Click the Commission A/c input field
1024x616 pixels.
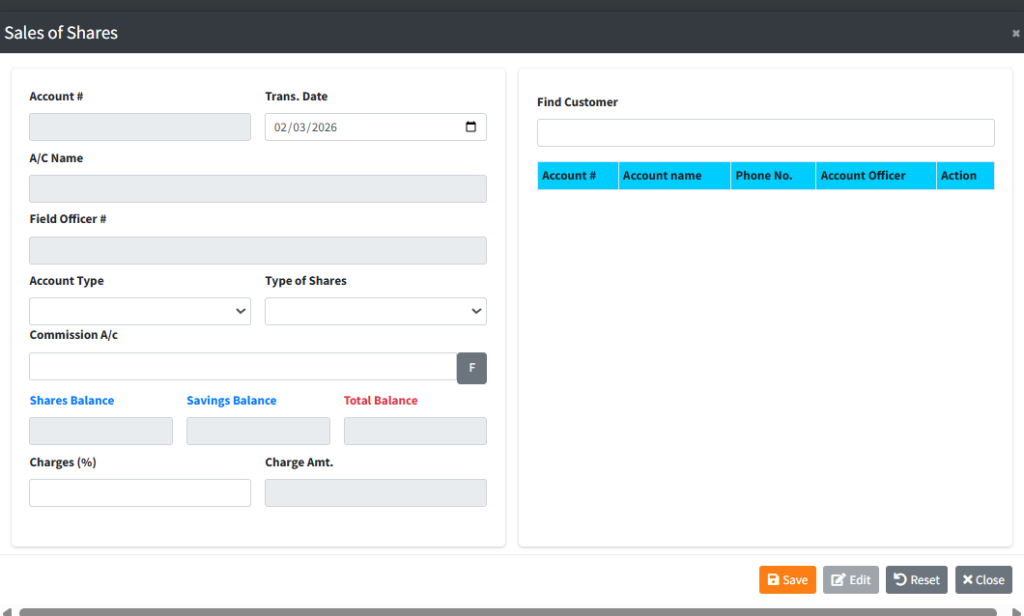tap(242, 367)
